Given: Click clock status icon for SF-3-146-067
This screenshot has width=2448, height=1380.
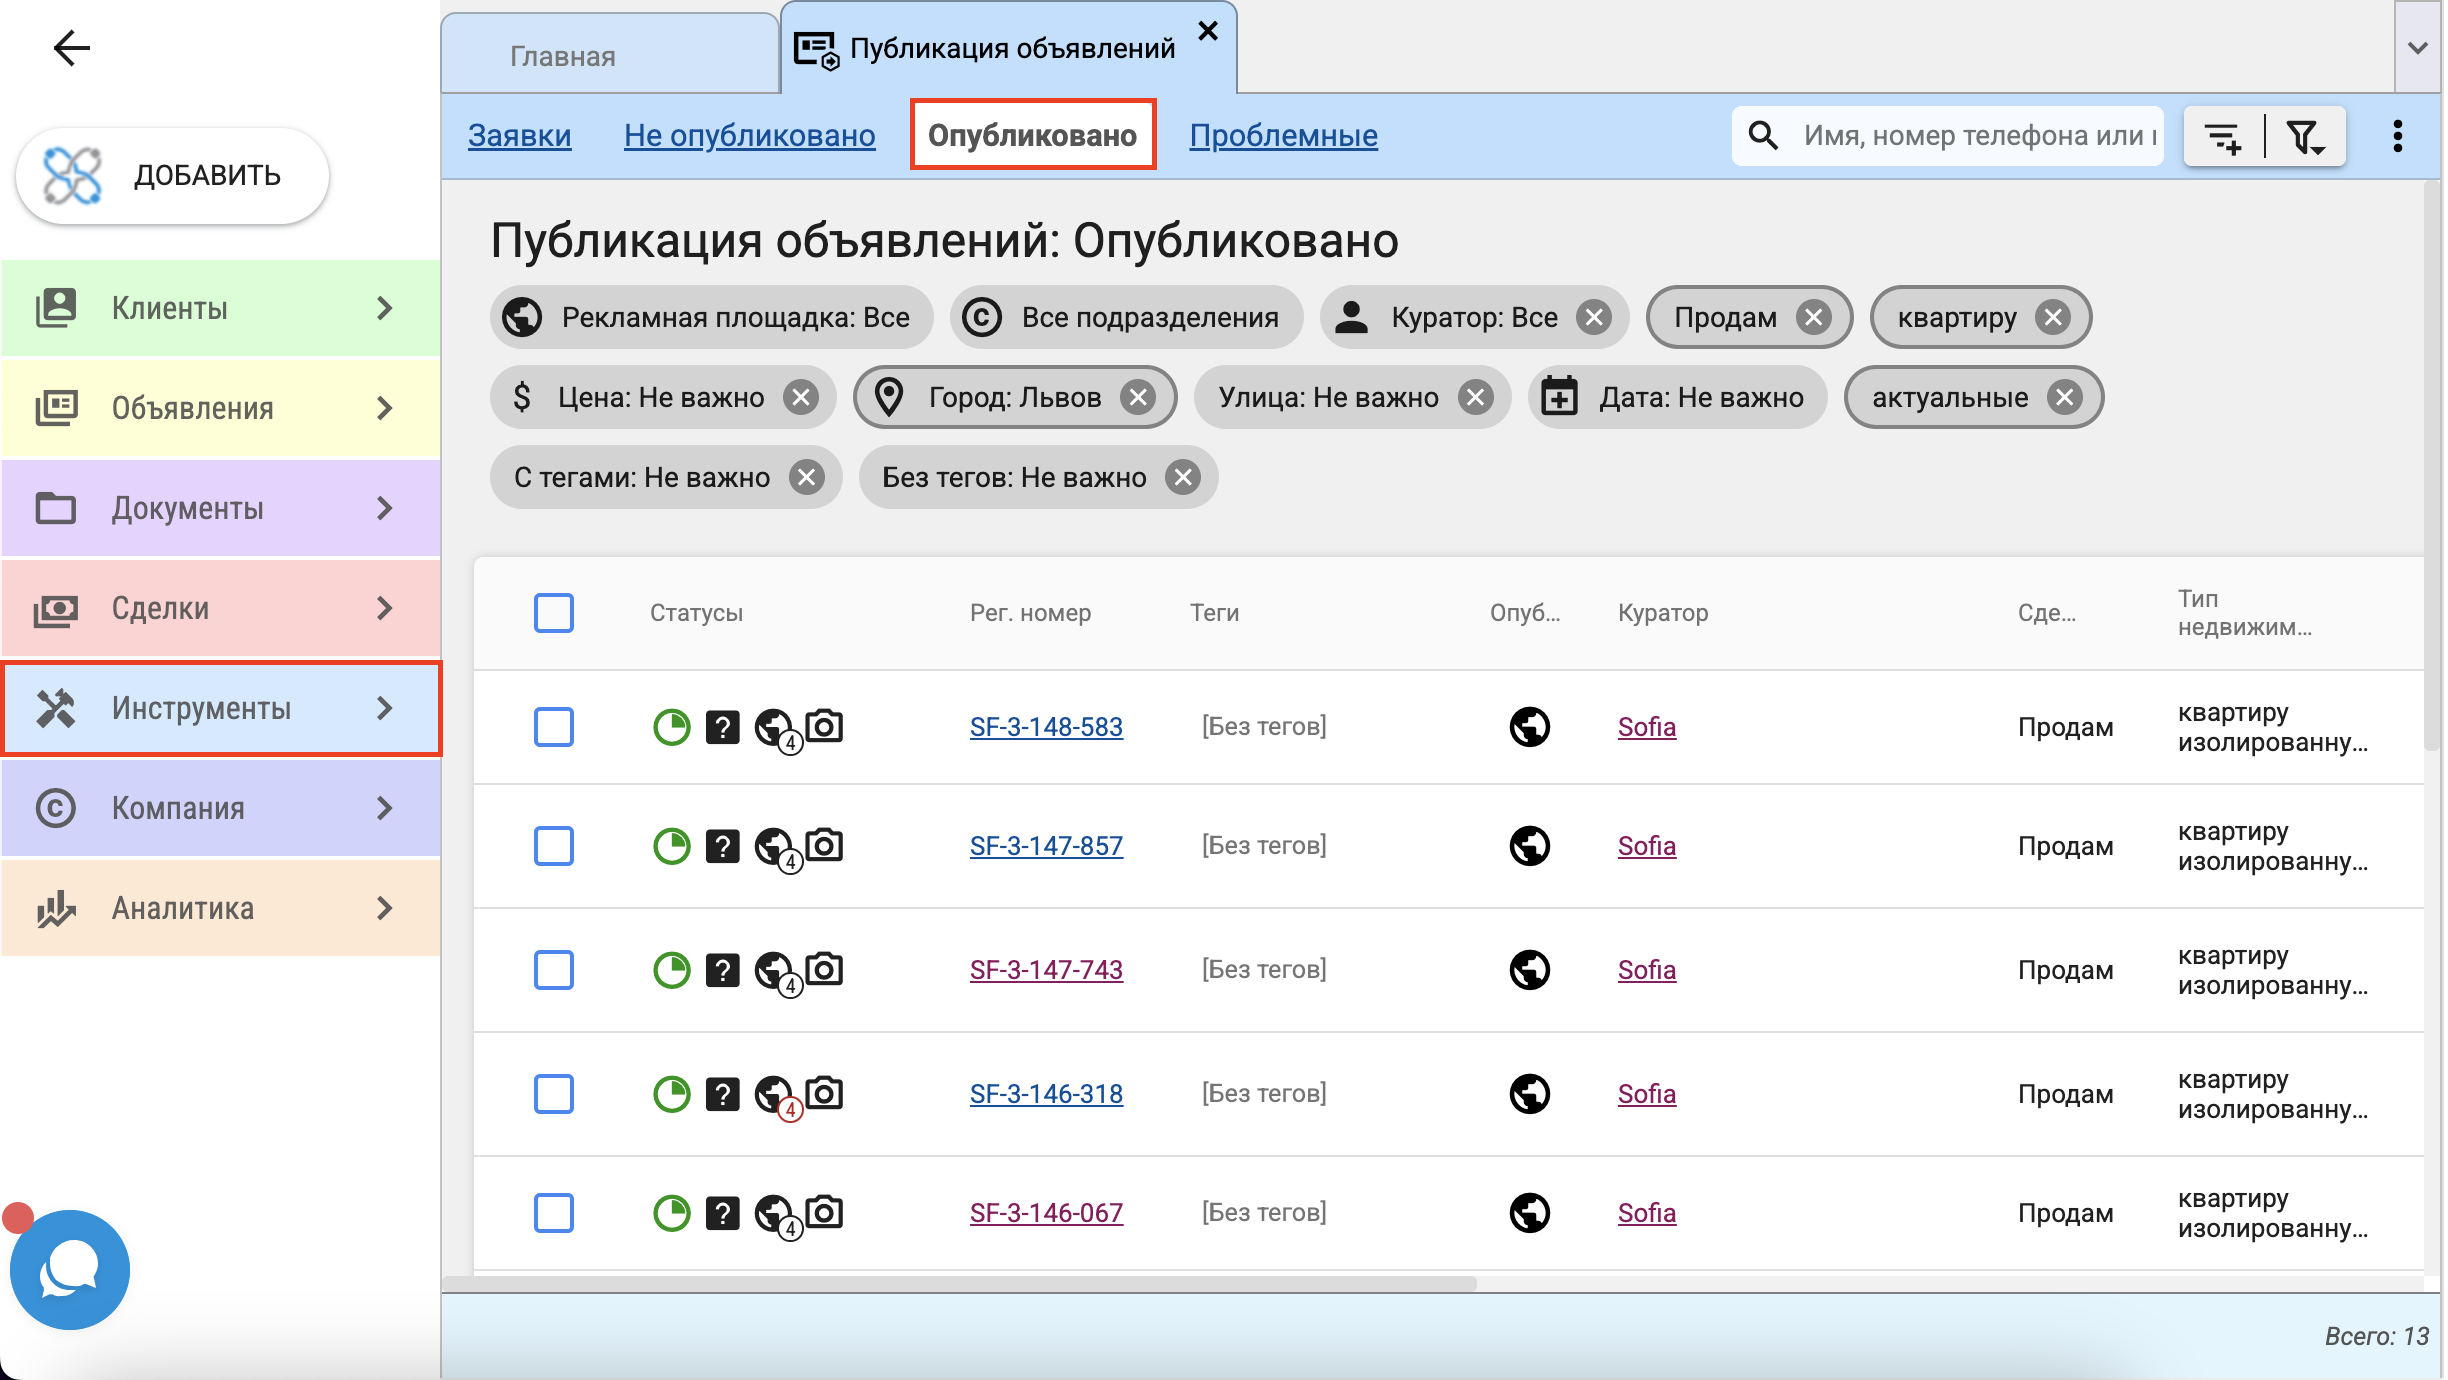Looking at the screenshot, I should (x=671, y=1213).
